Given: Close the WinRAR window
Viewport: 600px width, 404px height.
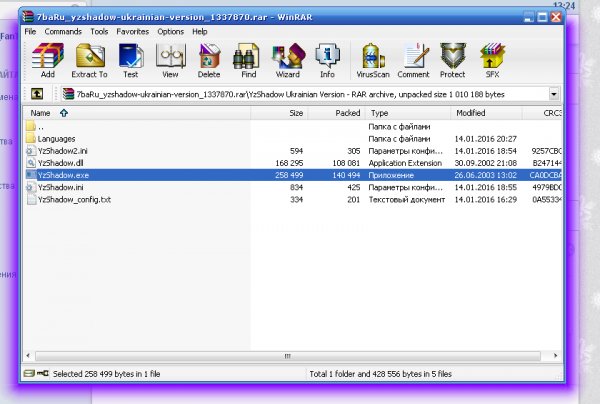Looking at the screenshot, I should pyautogui.click(x=556, y=17).
